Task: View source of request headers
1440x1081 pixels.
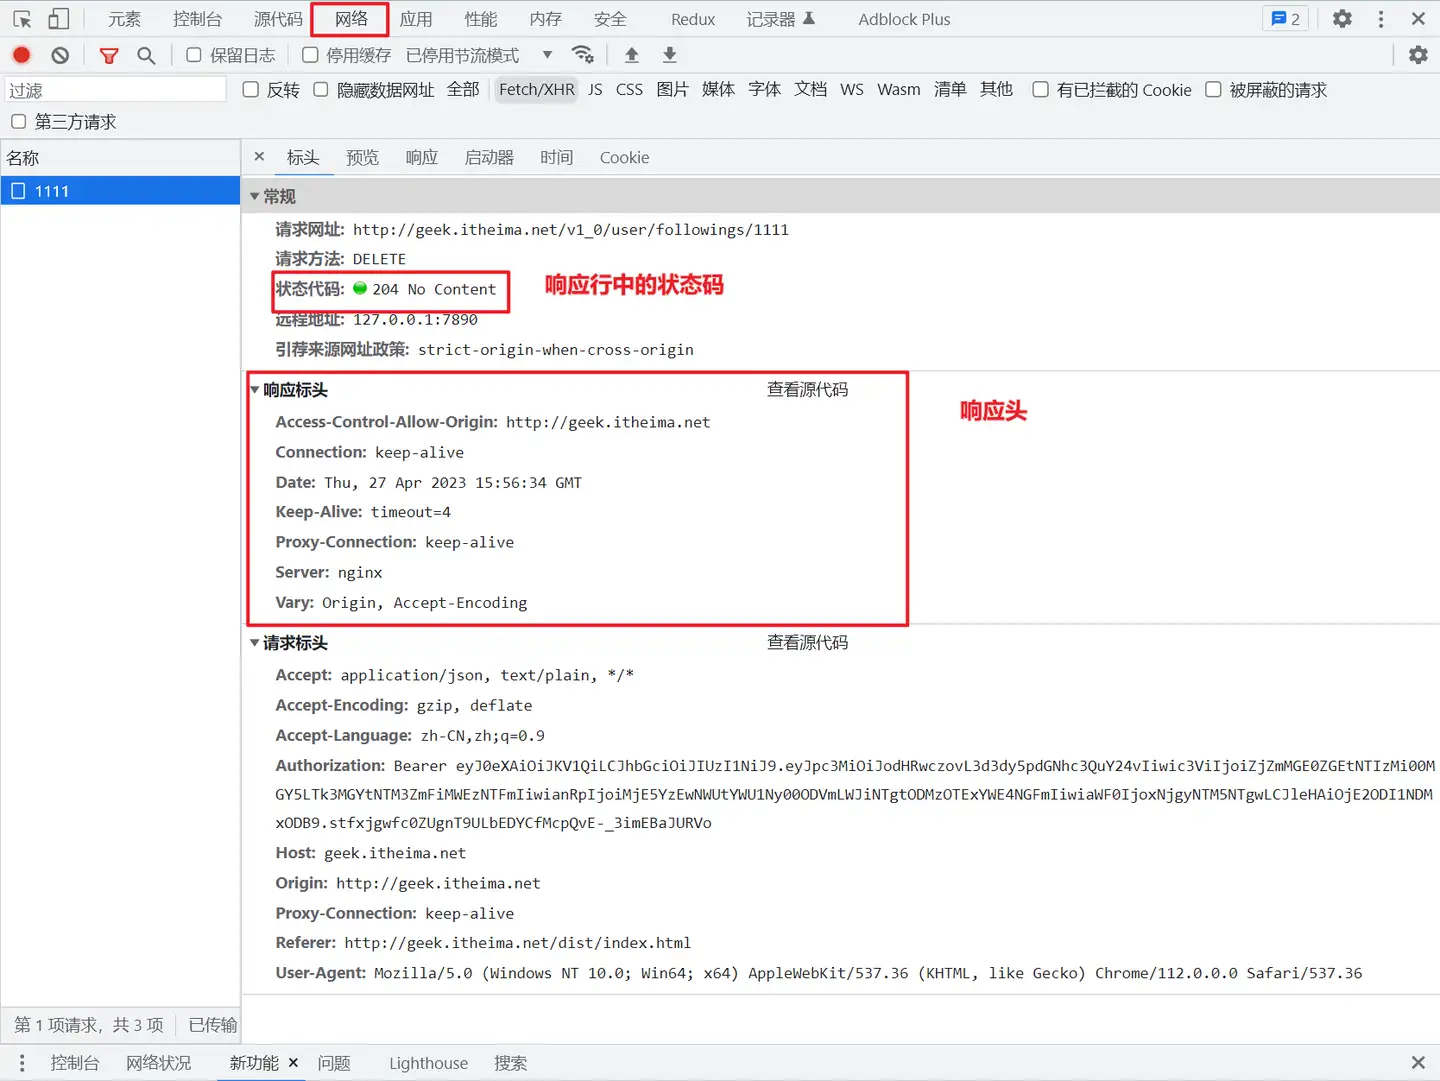Action: pos(807,643)
